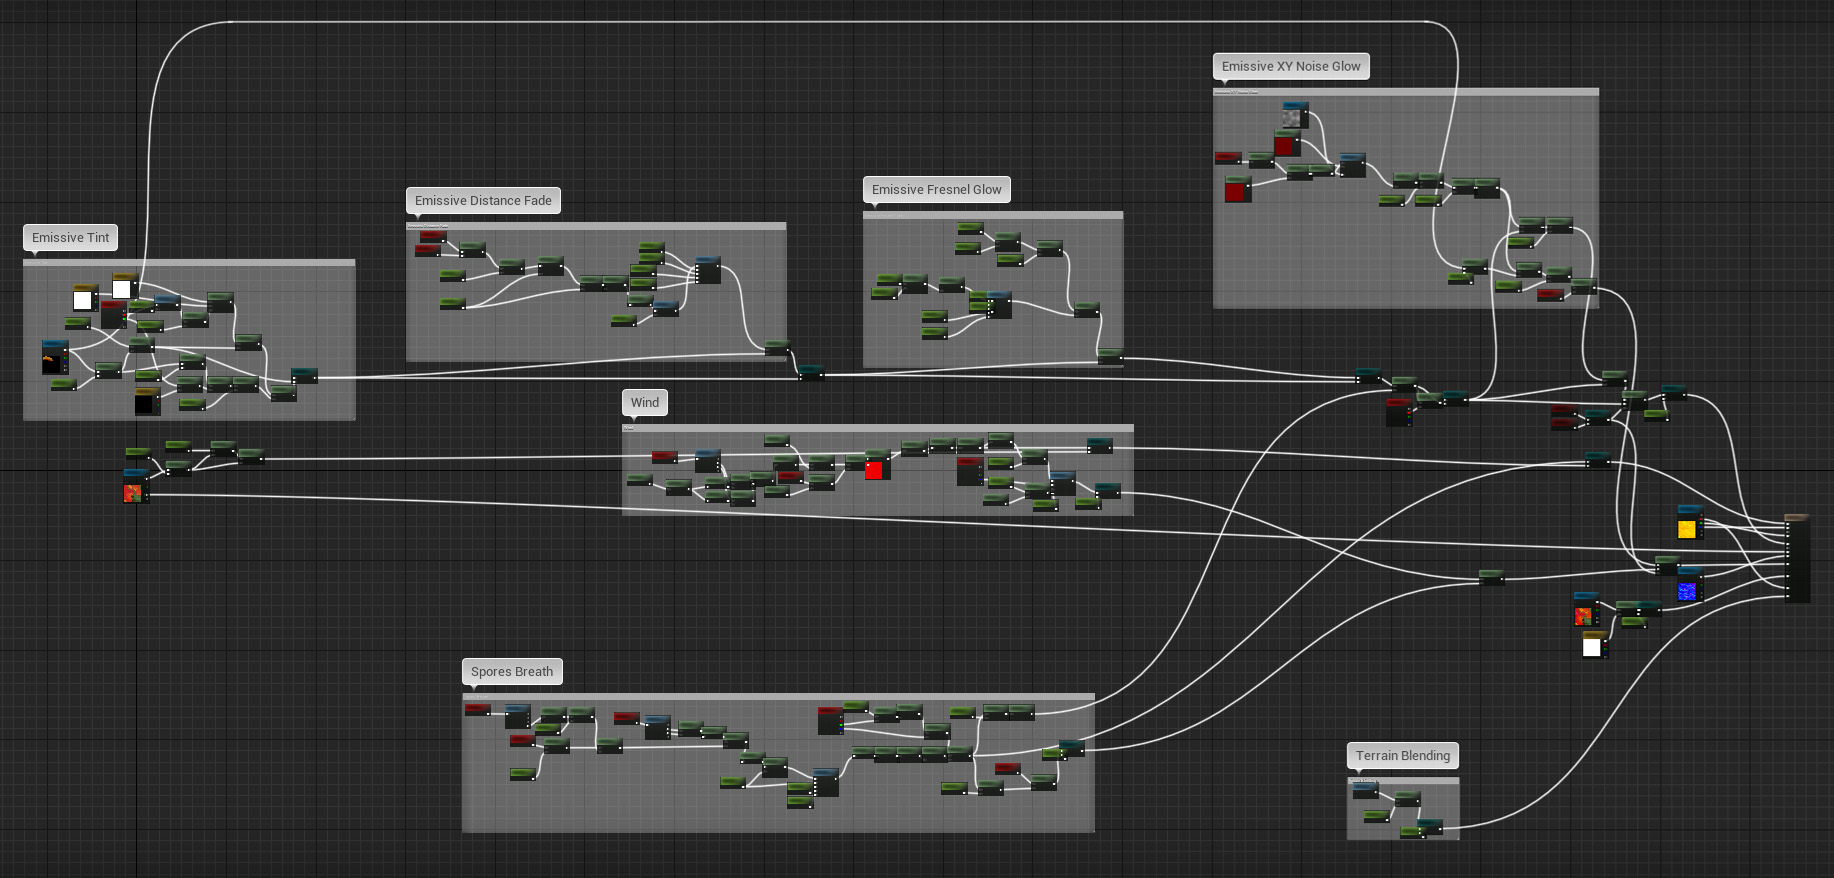
Task: Select the gray noise texture node
Action: [x=1292, y=116]
